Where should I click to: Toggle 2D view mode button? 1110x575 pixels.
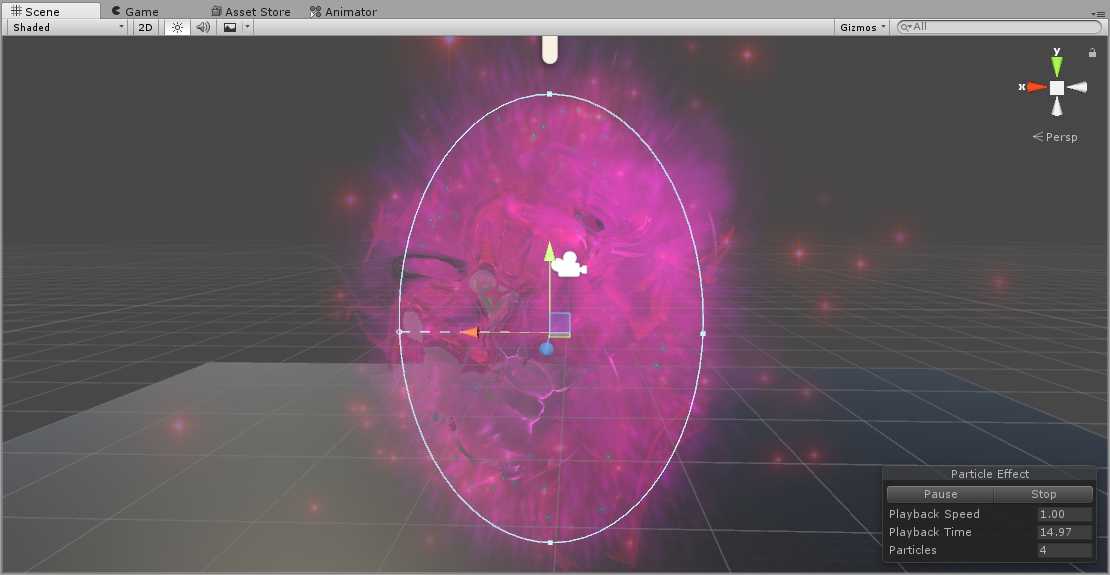146,28
